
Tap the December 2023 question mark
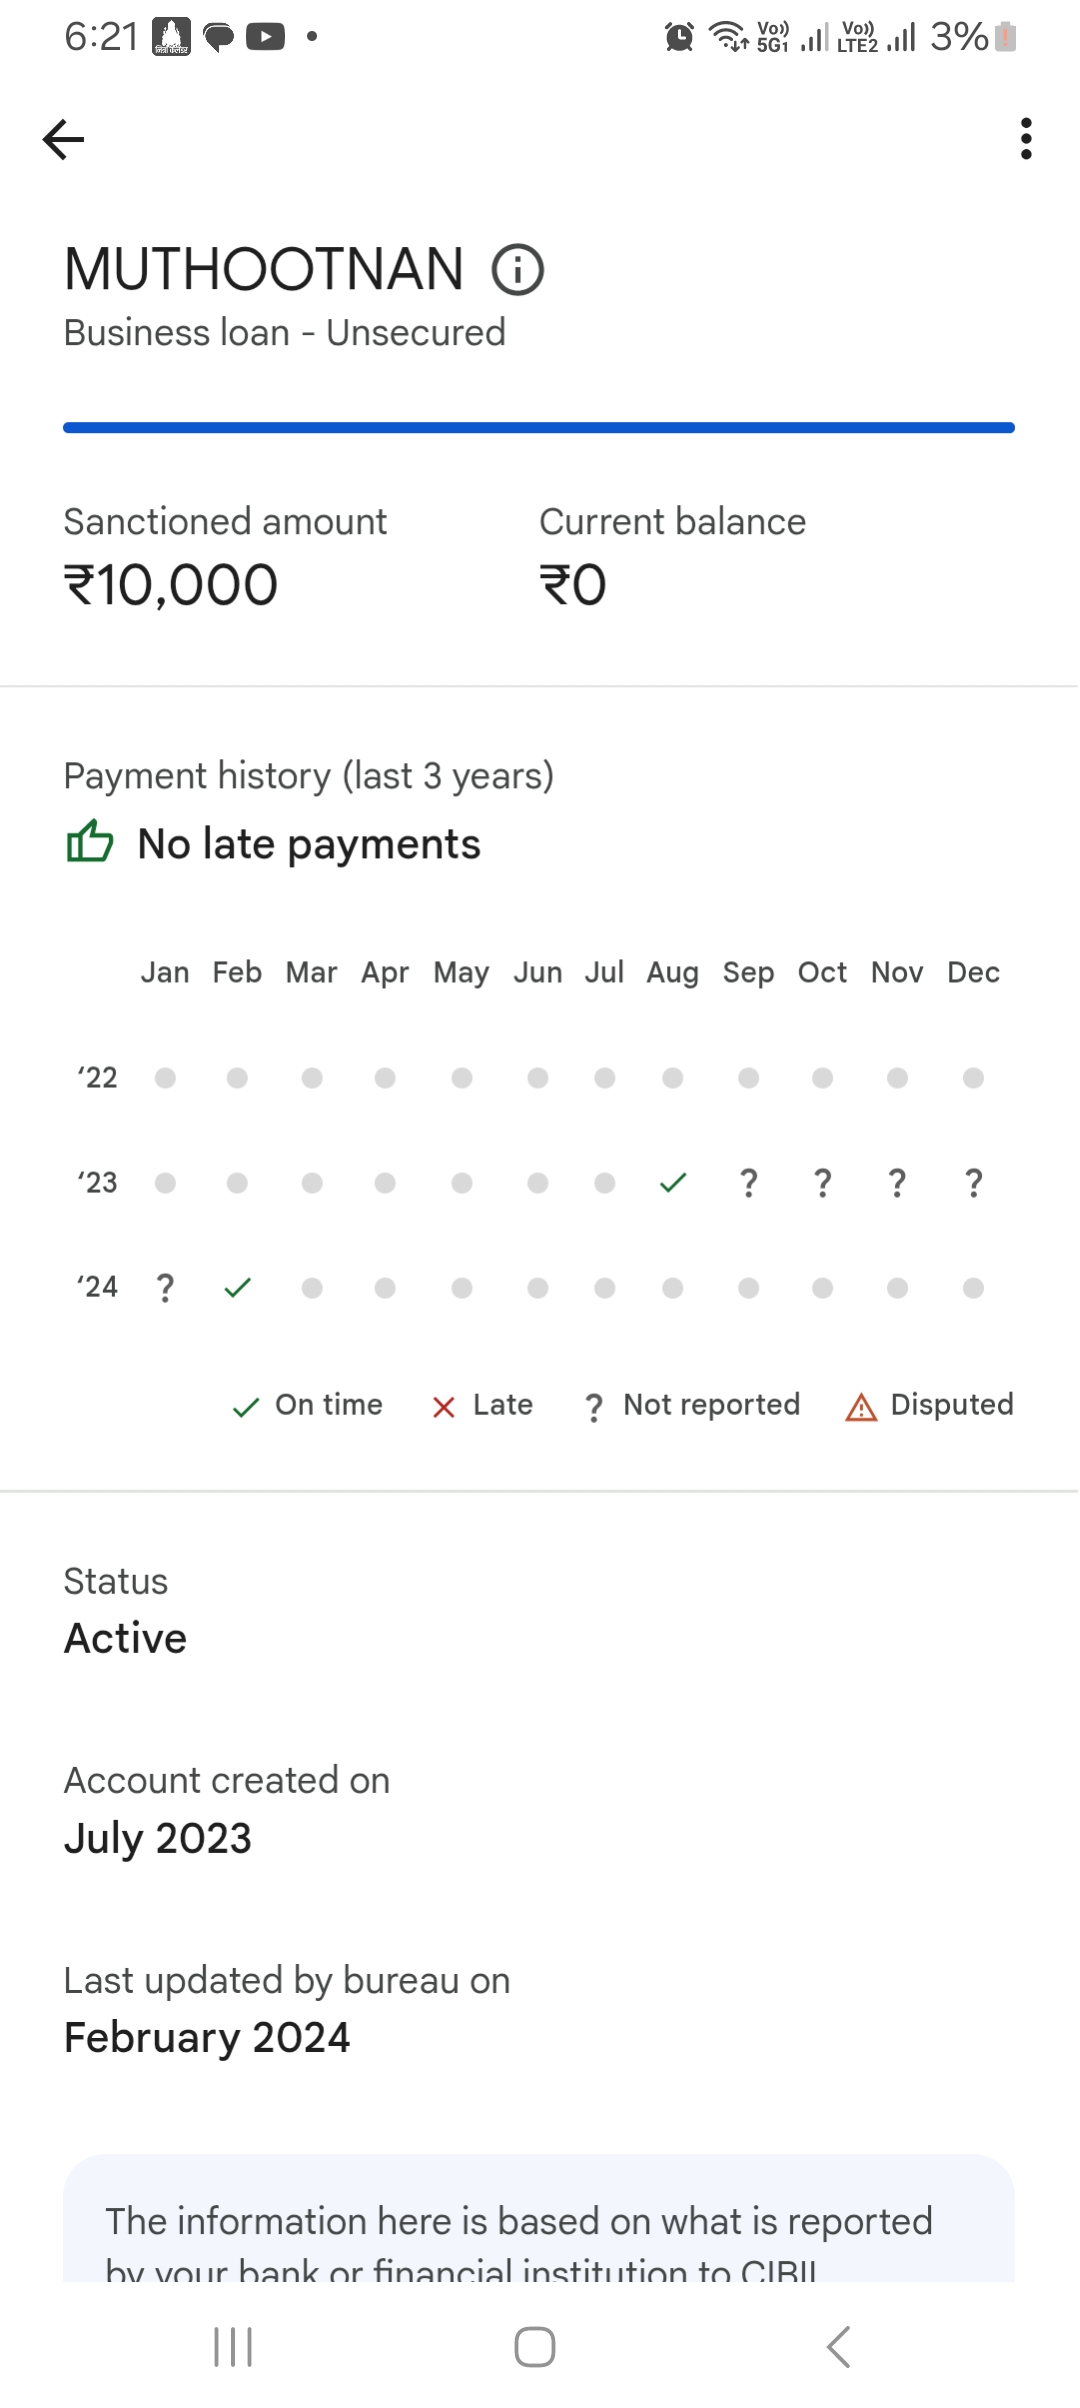(973, 1183)
